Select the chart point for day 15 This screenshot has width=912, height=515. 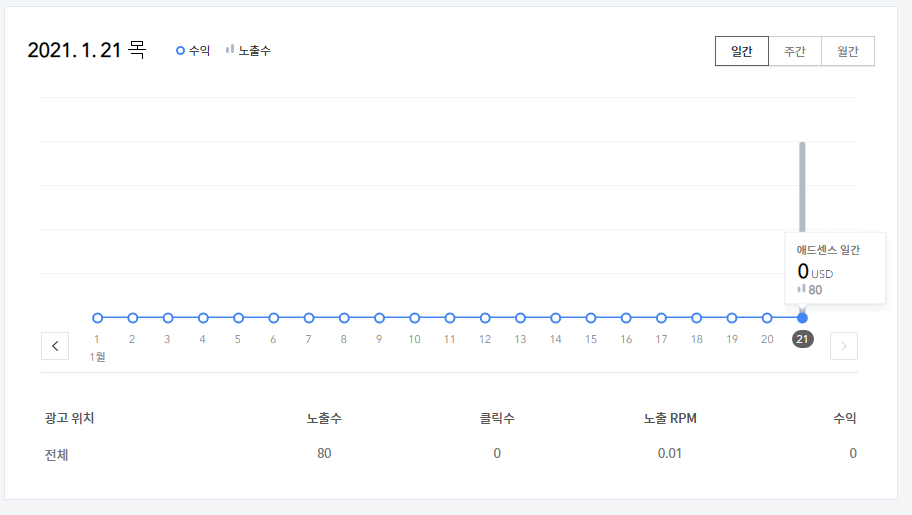coord(591,318)
